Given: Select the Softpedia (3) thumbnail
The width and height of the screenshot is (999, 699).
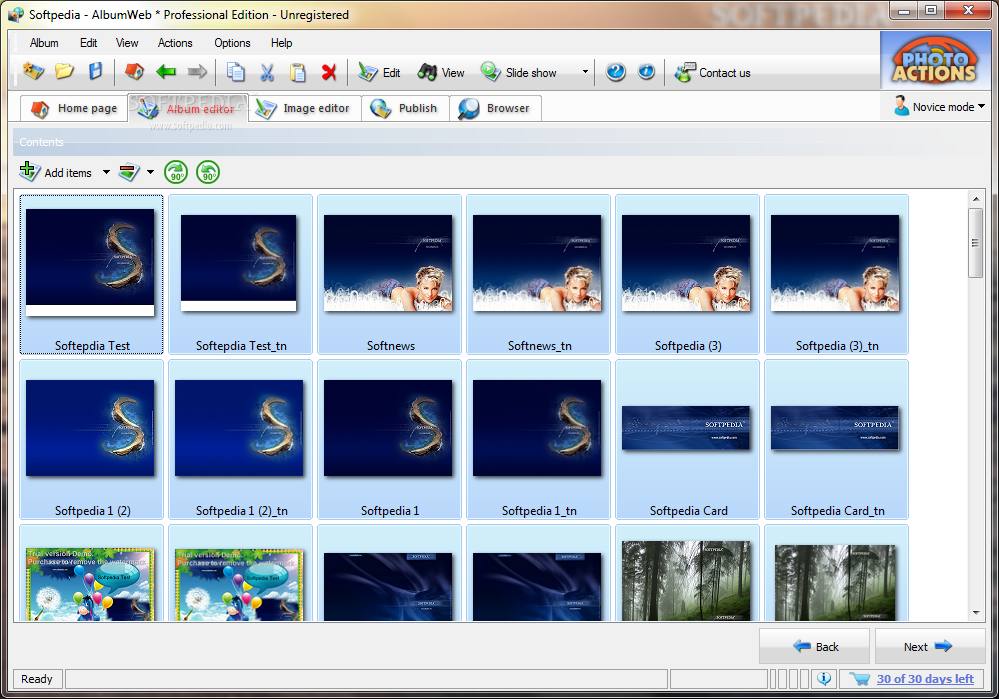Looking at the screenshot, I should (x=687, y=274).
